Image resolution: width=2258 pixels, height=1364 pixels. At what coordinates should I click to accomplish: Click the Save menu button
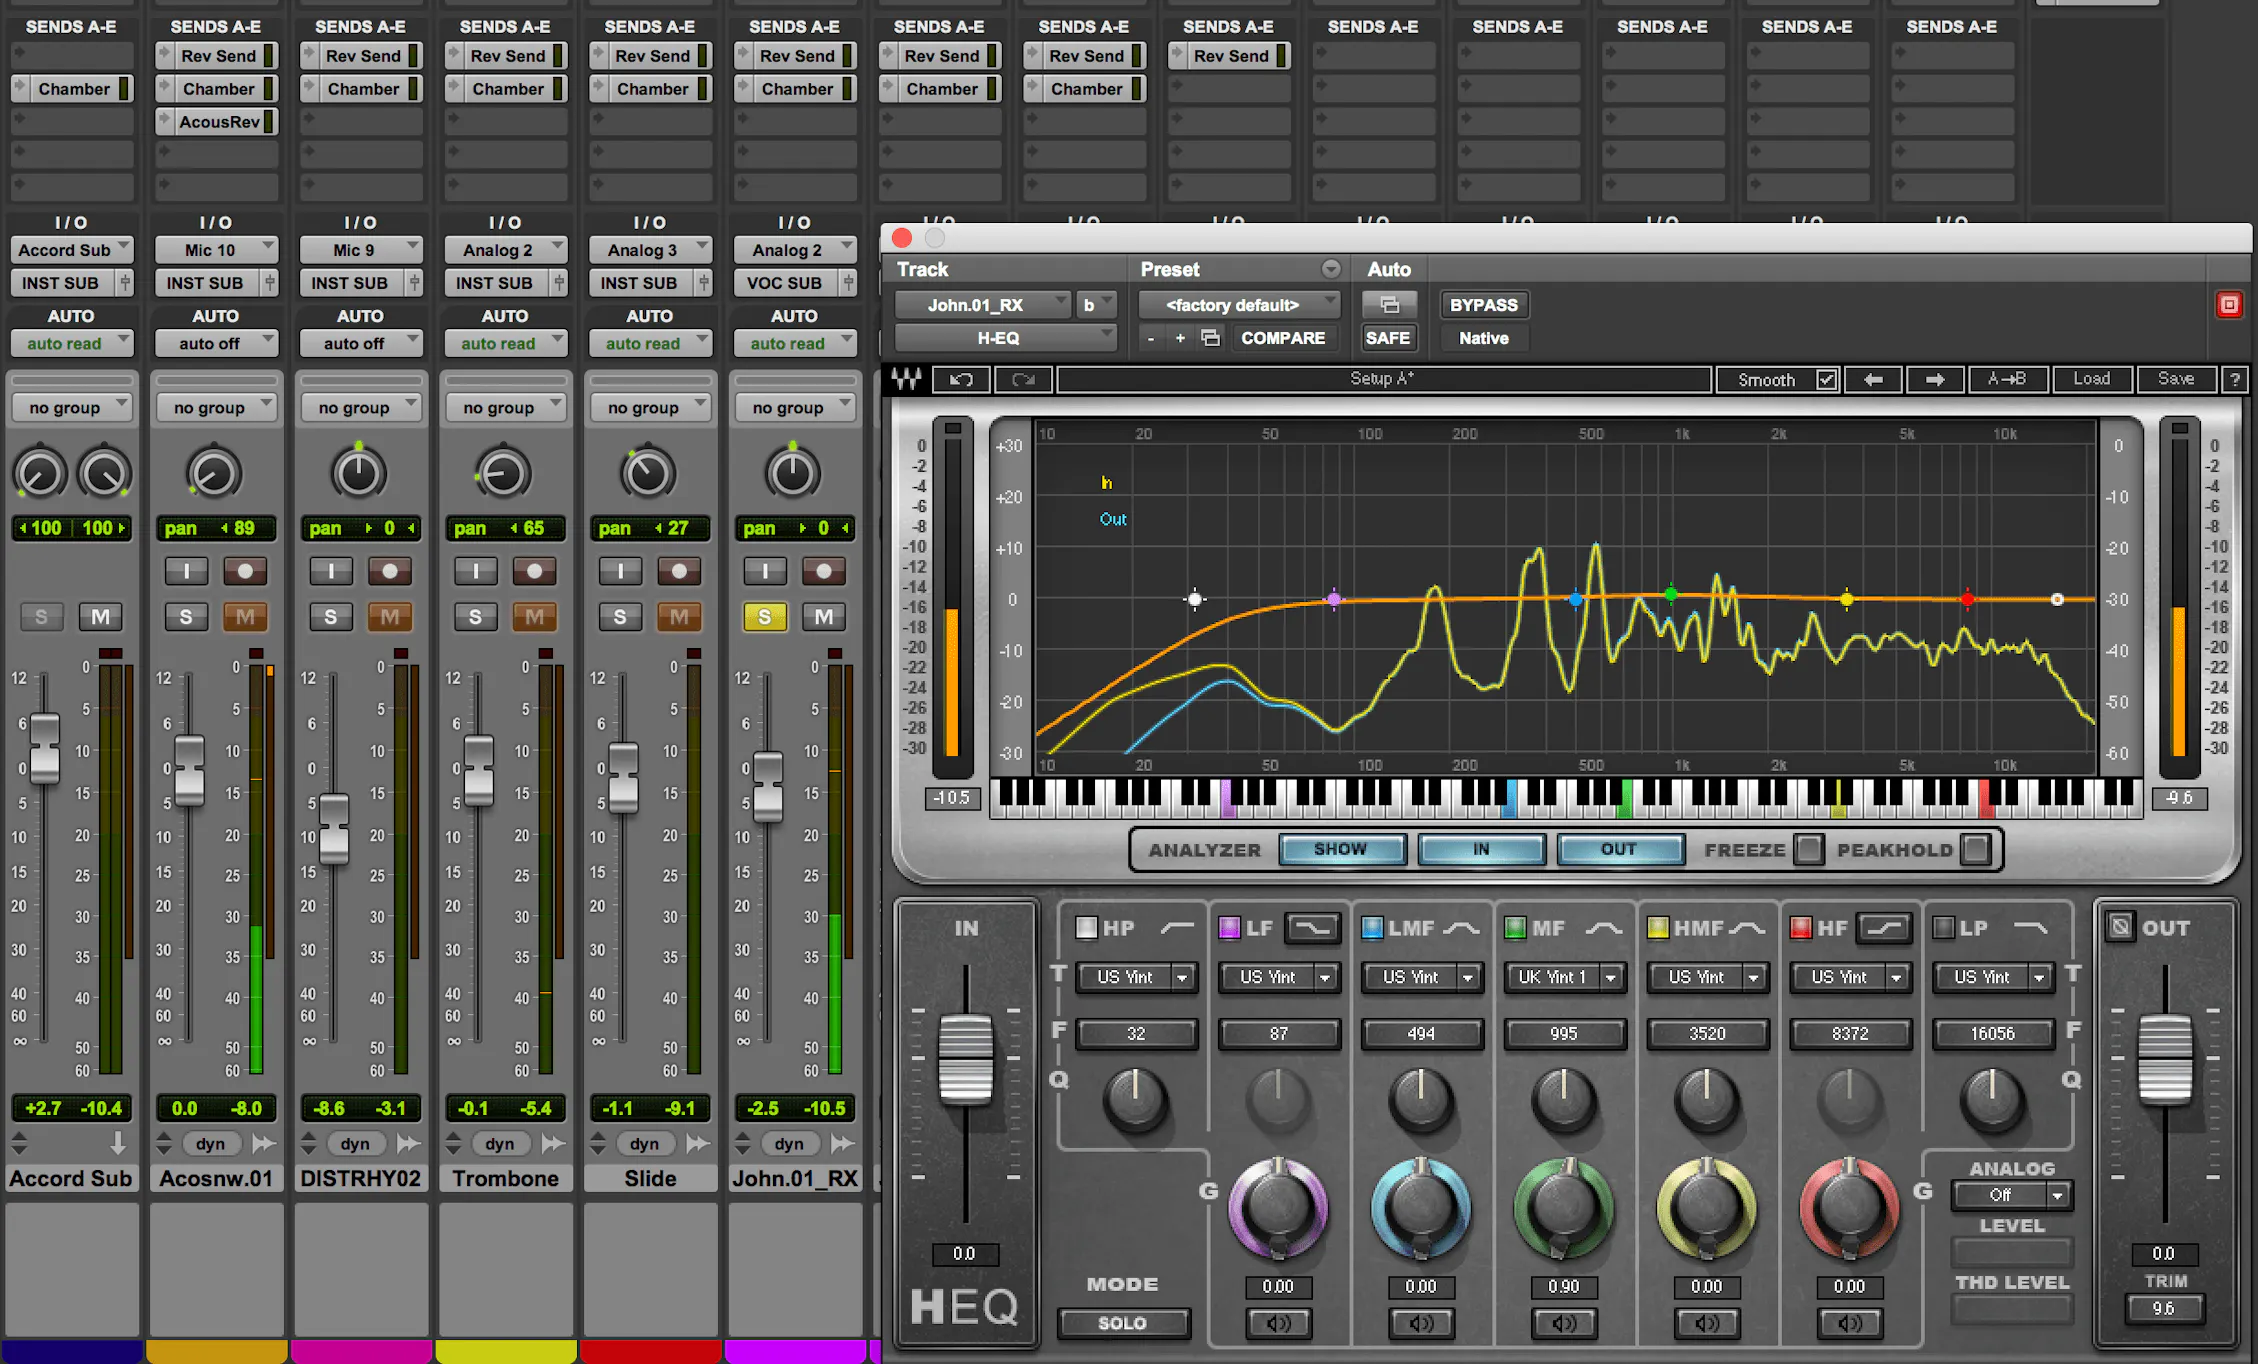(2176, 380)
